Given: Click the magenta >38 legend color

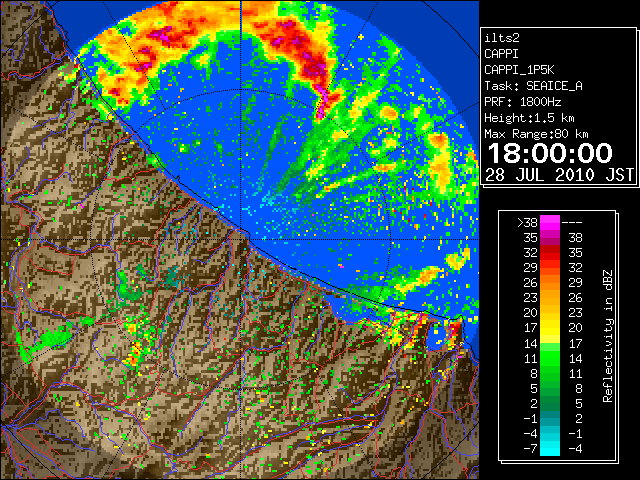Looking at the screenshot, I should coord(550,222).
